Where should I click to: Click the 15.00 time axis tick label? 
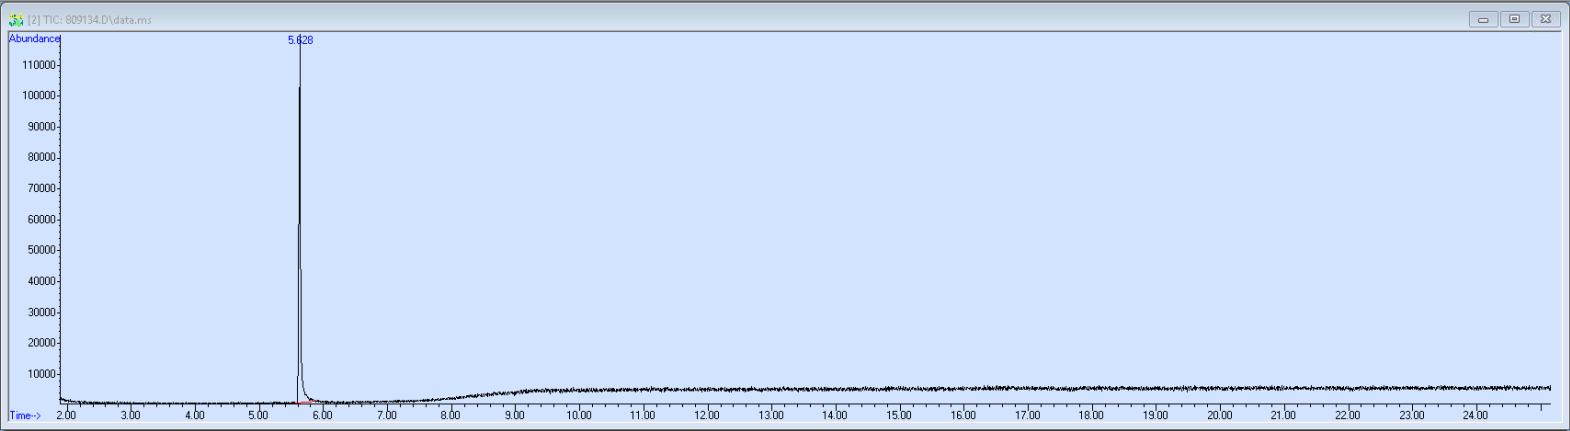coord(899,415)
